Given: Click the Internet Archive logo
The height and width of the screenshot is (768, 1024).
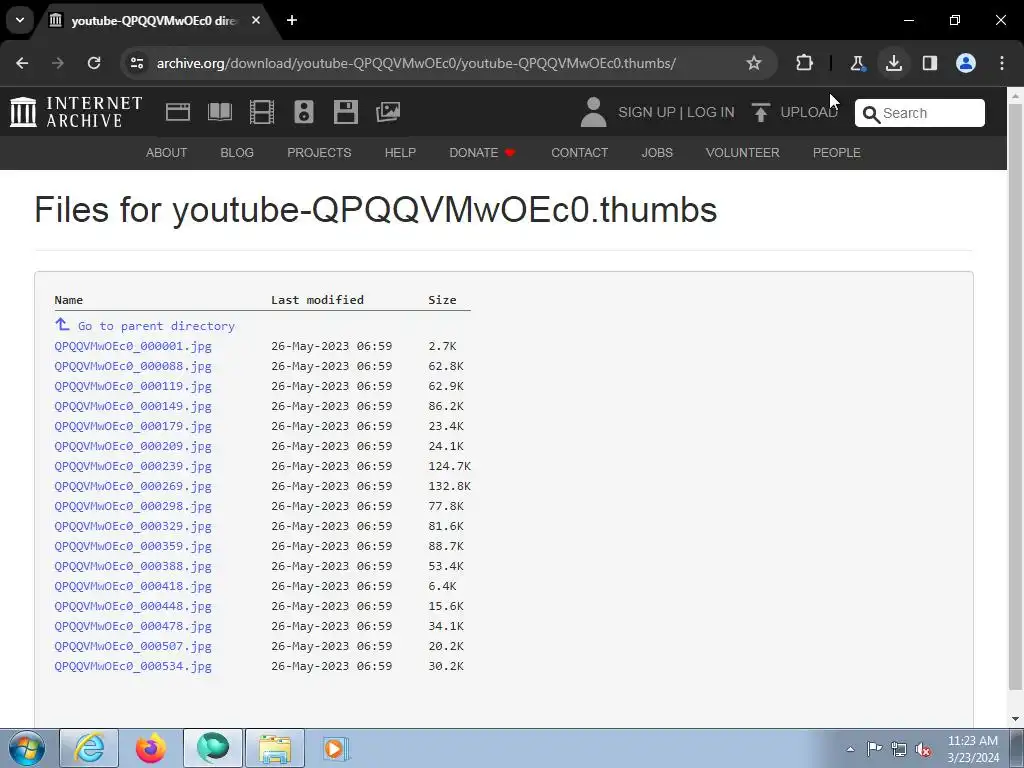Looking at the screenshot, I should pyautogui.click(x=76, y=112).
